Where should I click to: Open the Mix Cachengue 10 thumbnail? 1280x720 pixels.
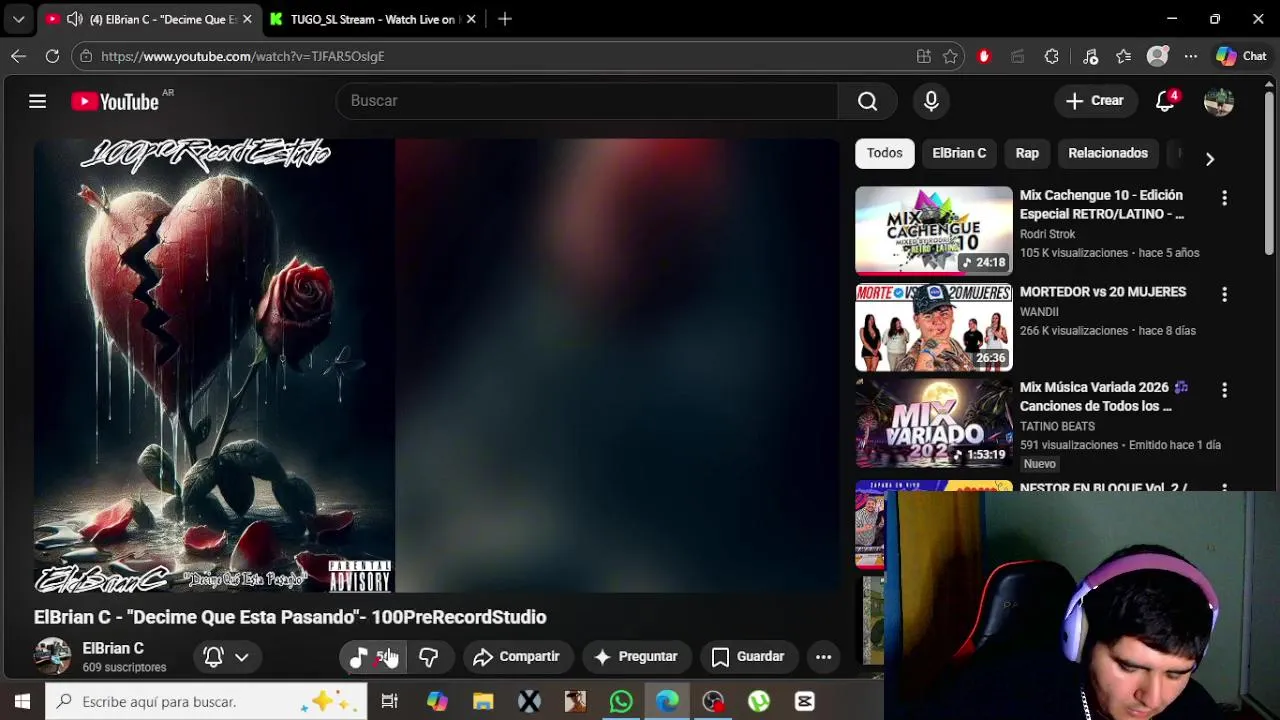[x=934, y=231]
